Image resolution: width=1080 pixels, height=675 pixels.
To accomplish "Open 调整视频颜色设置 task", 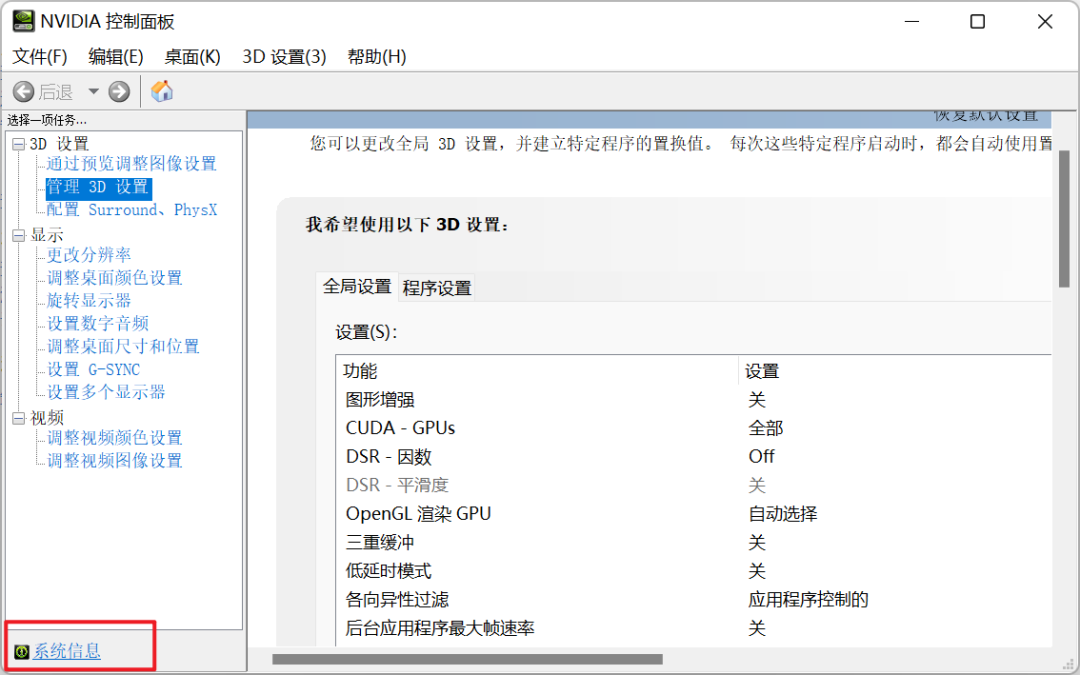I will tap(114, 438).
